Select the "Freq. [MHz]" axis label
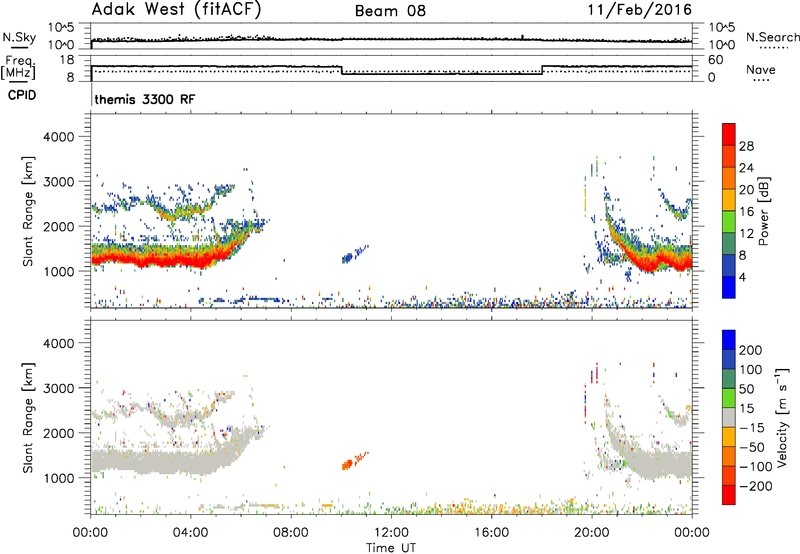The width and height of the screenshot is (800, 554). tap(19, 68)
